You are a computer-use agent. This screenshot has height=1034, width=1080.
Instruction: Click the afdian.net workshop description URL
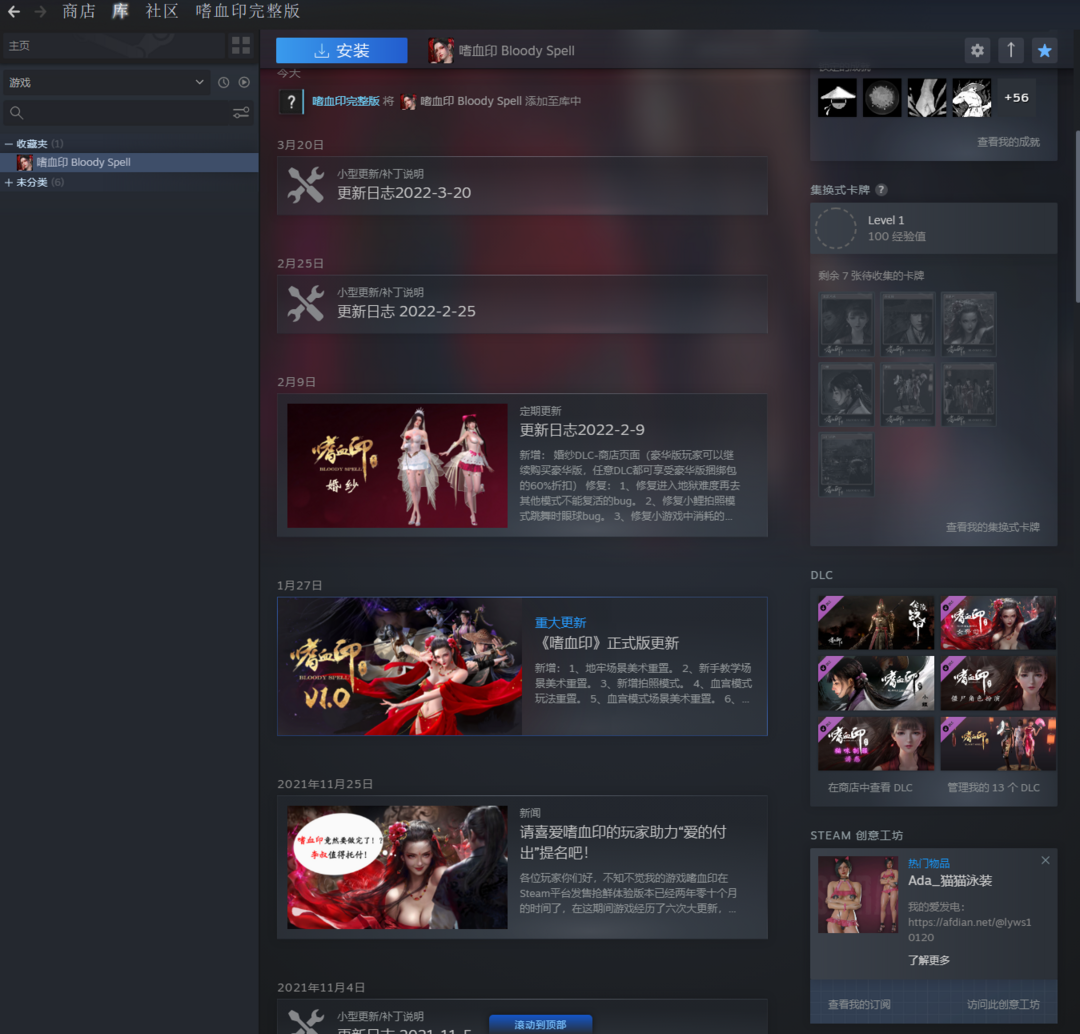[969, 930]
